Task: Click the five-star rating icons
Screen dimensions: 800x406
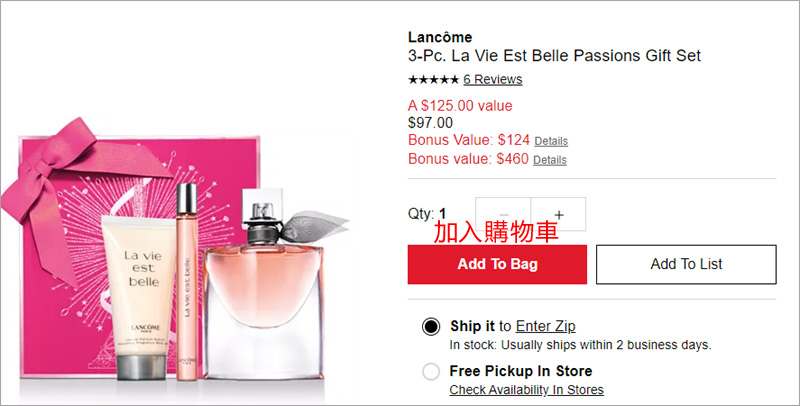Action: coord(433,80)
